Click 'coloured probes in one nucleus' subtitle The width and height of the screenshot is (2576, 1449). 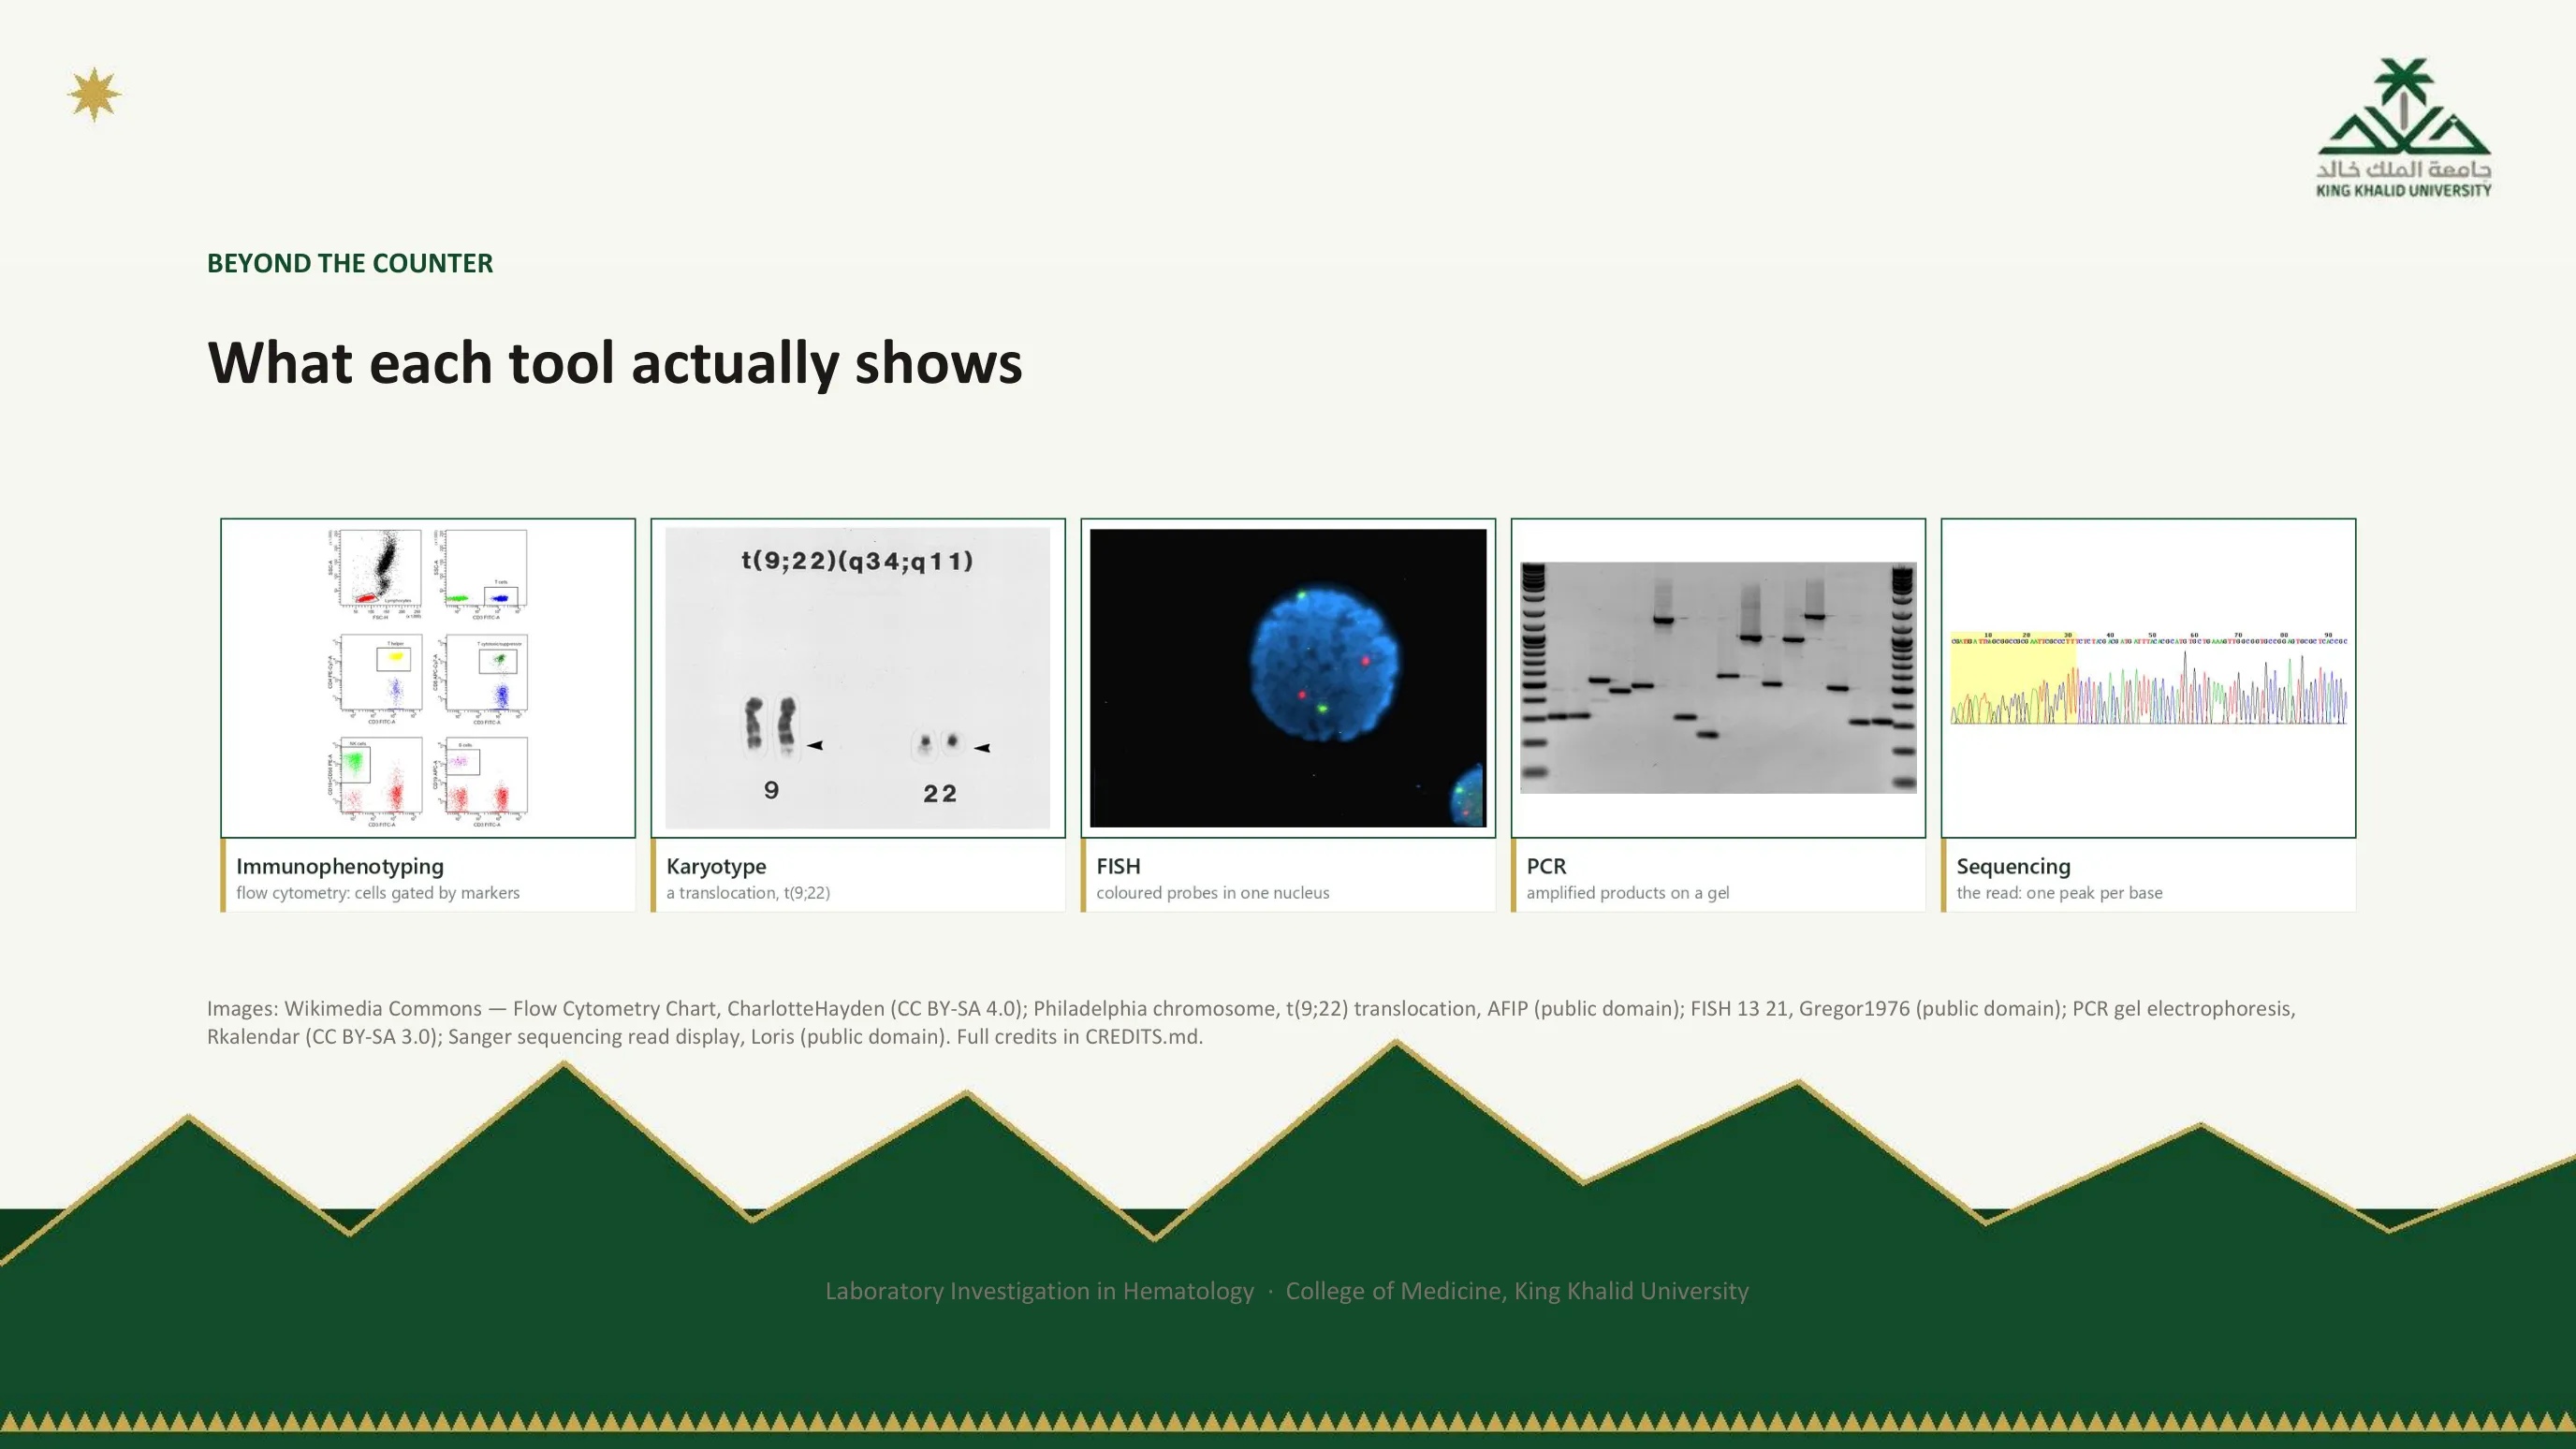coord(1213,893)
